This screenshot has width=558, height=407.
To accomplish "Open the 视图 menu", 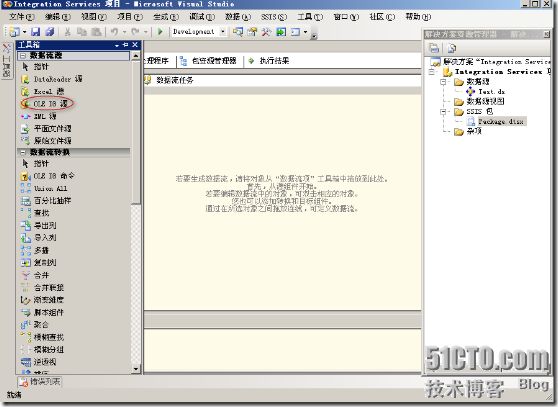I will pos(94,17).
